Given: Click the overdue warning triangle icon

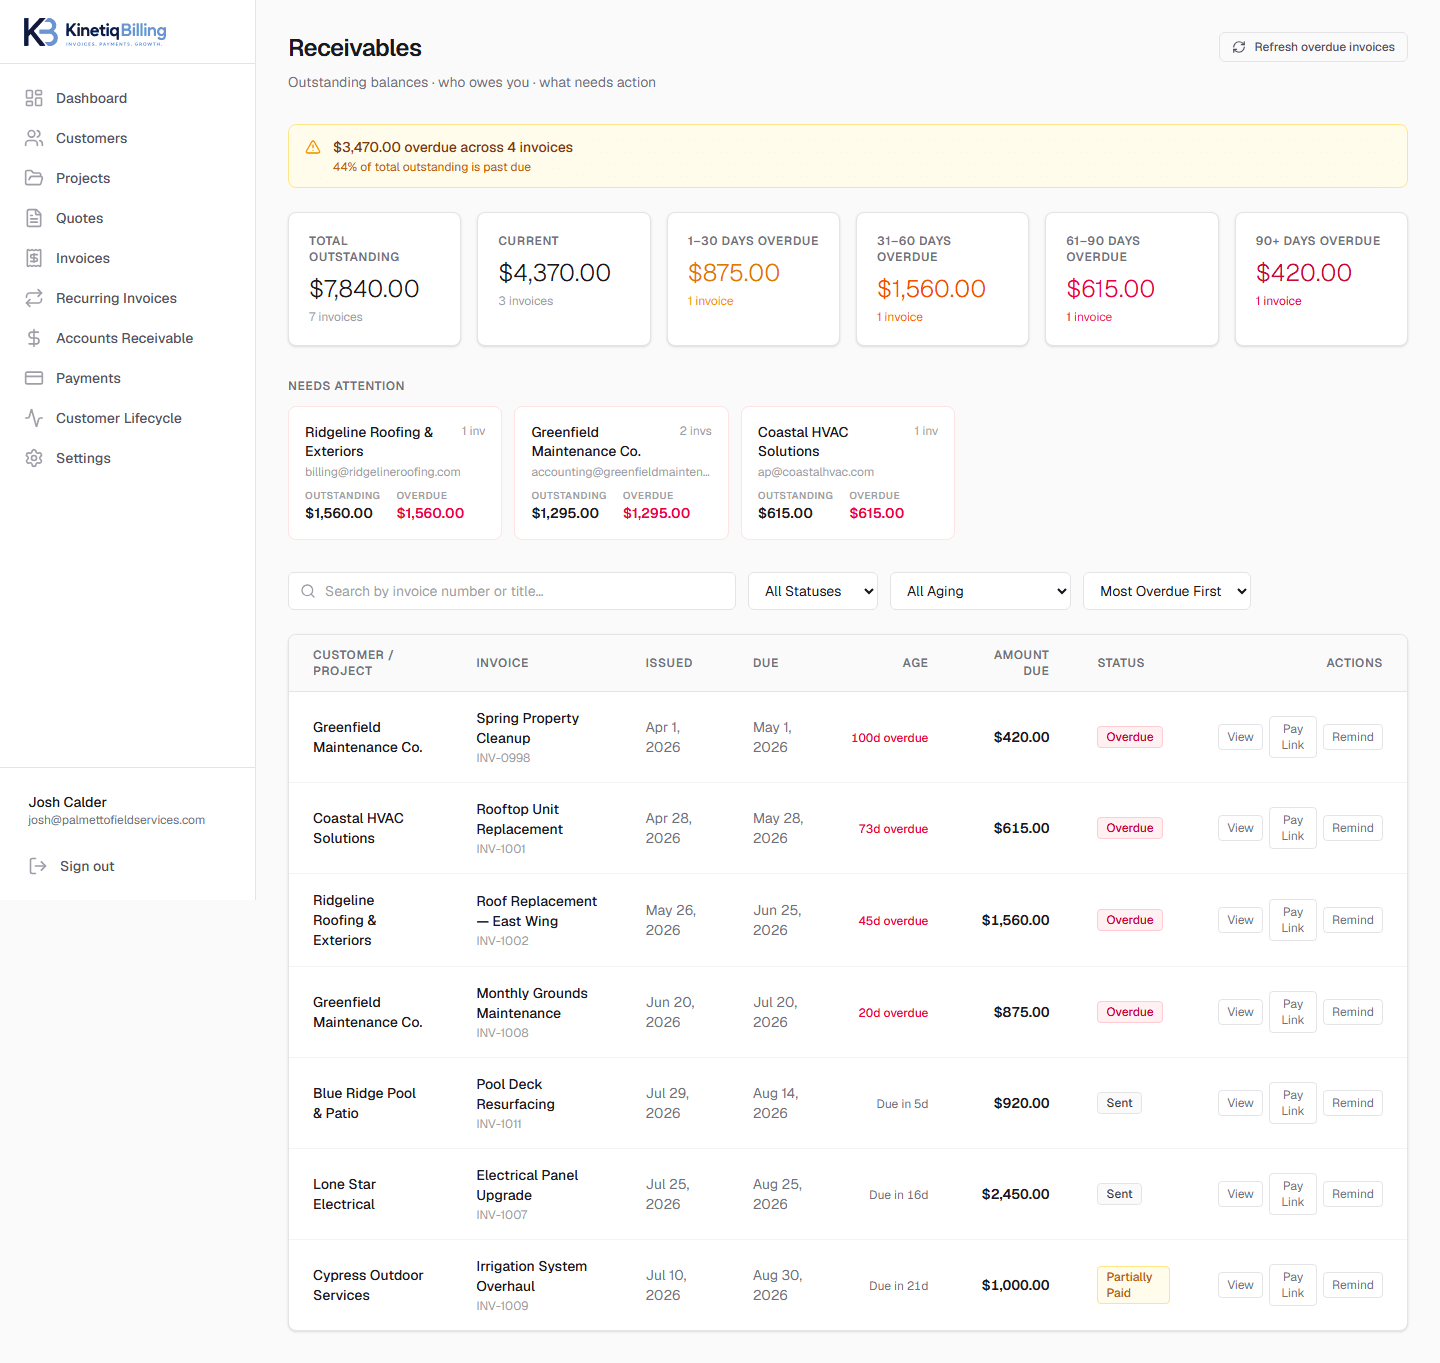Looking at the screenshot, I should tap(313, 147).
